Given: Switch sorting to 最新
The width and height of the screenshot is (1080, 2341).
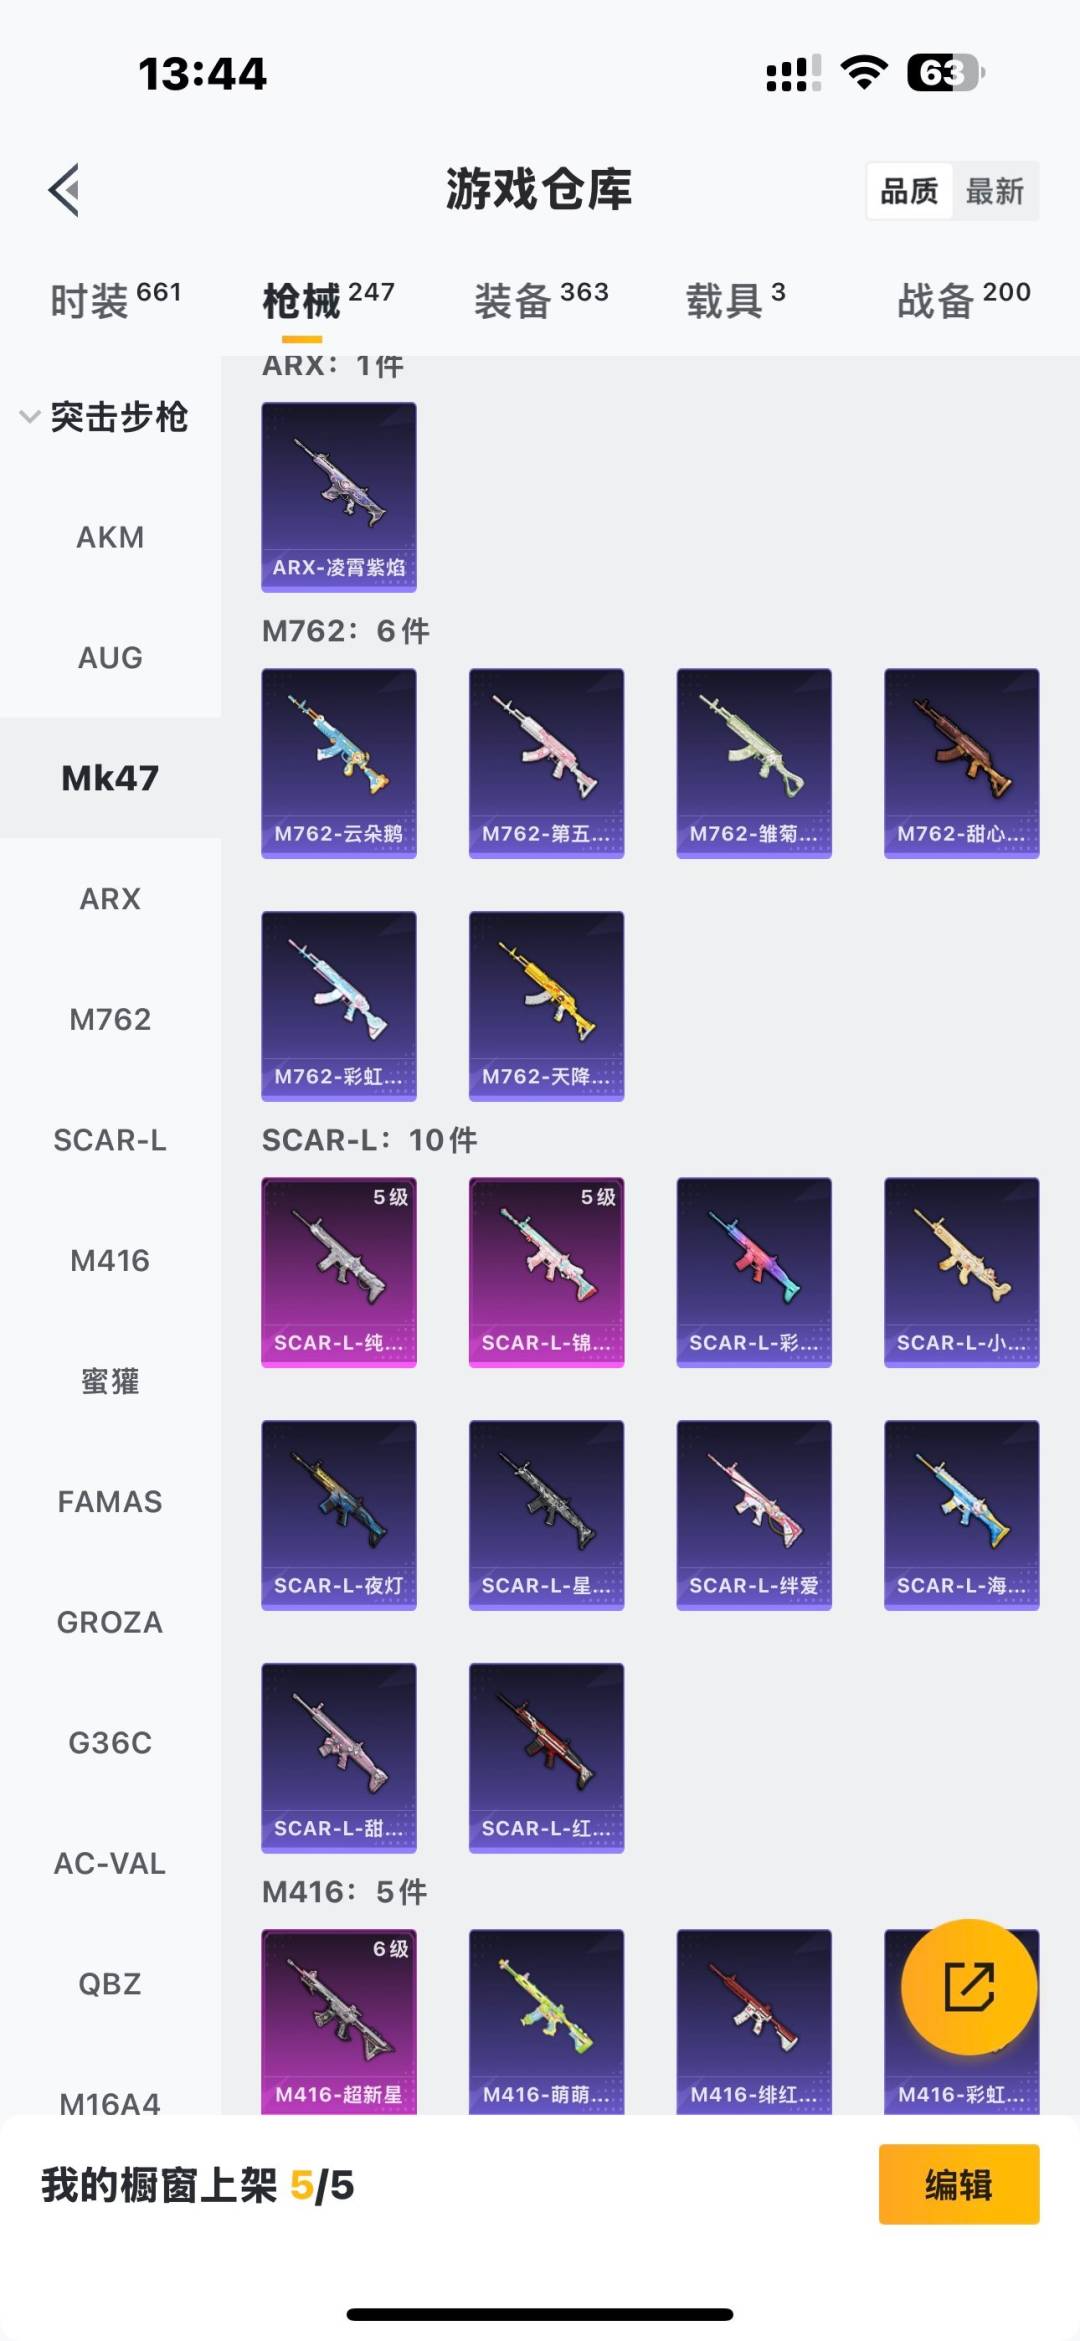Looking at the screenshot, I should click(995, 191).
